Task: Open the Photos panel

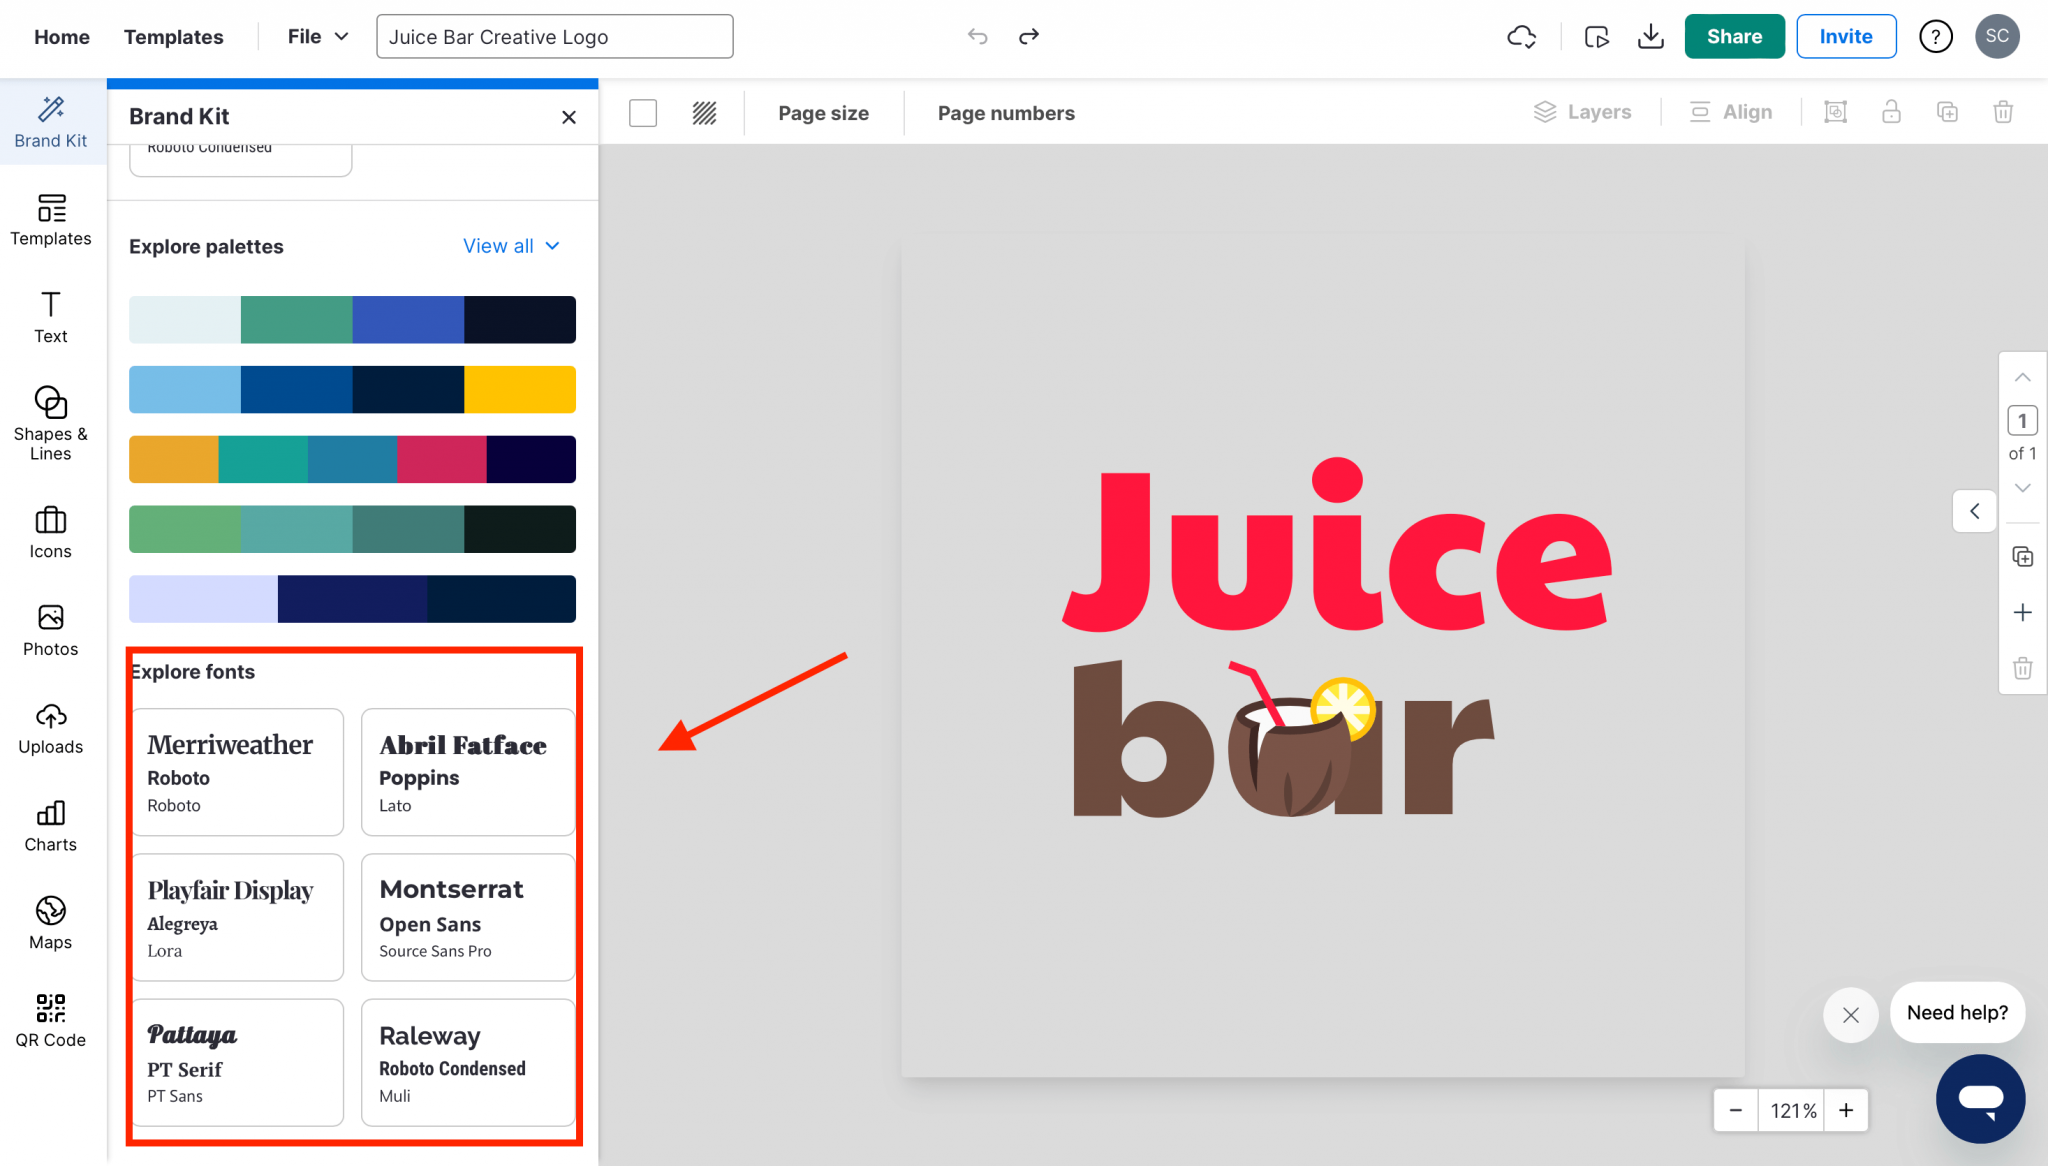Action: (50, 628)
